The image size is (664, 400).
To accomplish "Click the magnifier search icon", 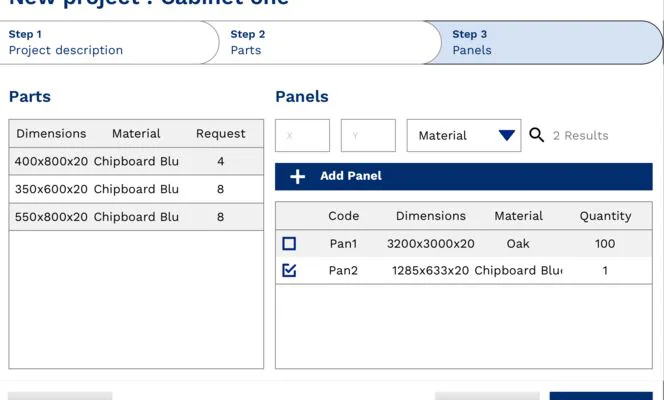I will click(537, 135).
